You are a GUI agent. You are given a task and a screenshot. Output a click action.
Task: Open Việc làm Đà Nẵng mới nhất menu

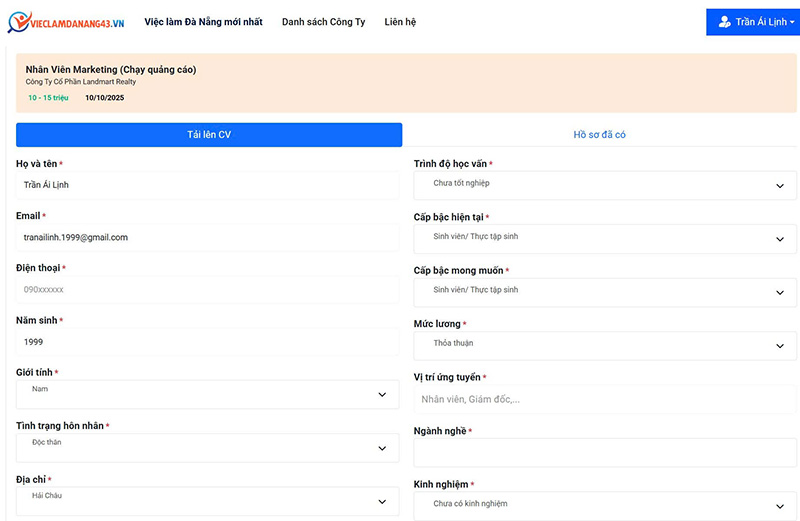coord(203,22)
